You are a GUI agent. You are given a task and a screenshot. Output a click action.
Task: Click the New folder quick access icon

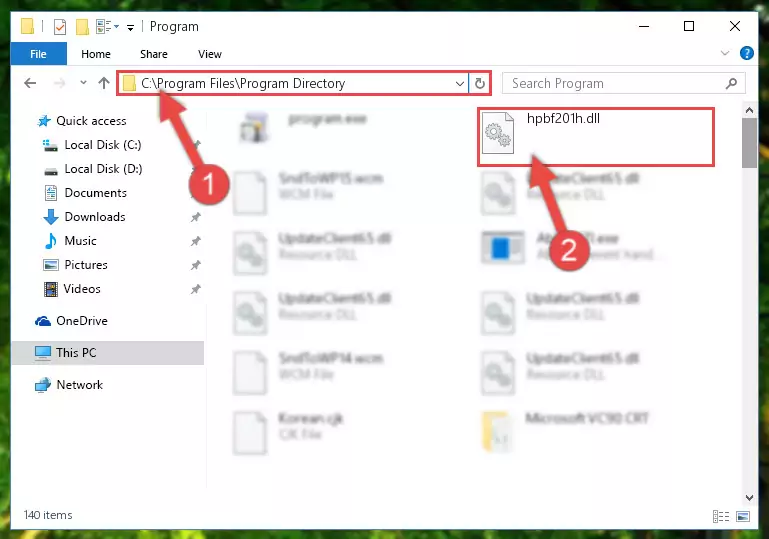(82, 27)
